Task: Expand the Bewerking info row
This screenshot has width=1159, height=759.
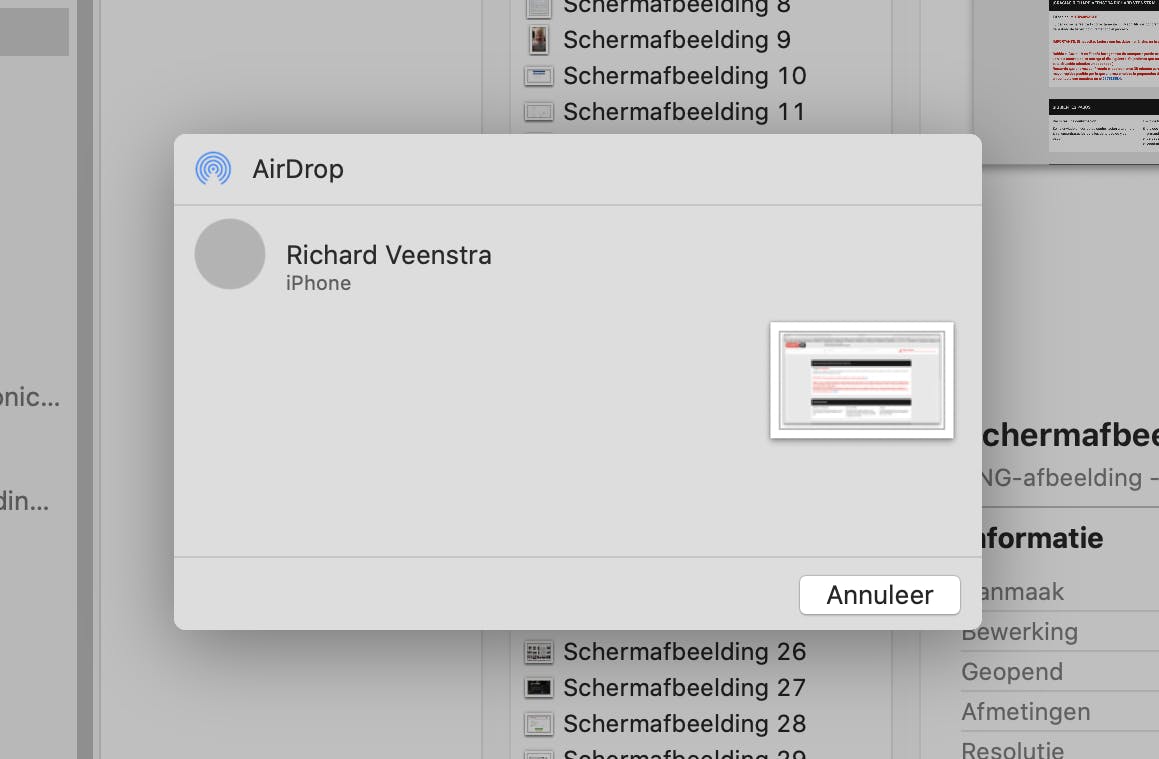Action: (1019, 631)
